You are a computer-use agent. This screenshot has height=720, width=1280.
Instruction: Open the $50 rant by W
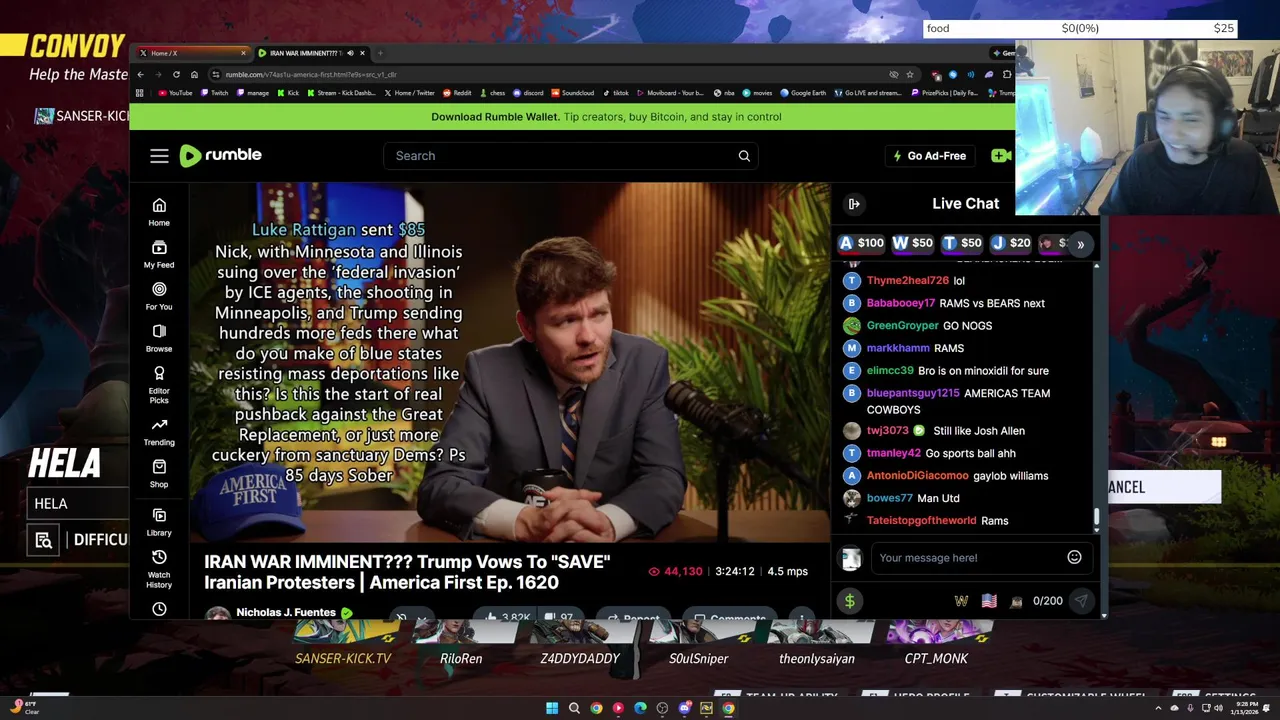(x=913, y=243)
